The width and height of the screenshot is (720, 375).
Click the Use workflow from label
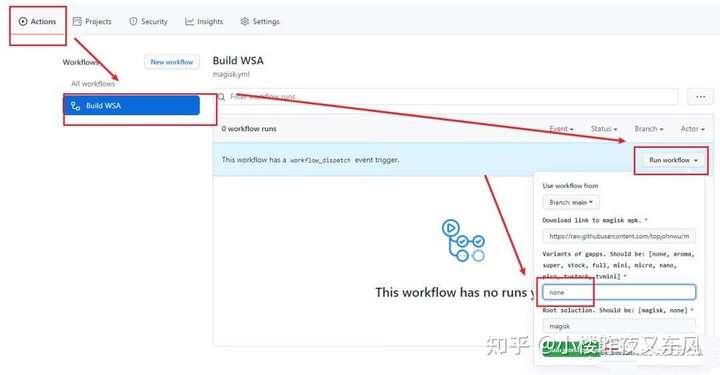(570, 186)
